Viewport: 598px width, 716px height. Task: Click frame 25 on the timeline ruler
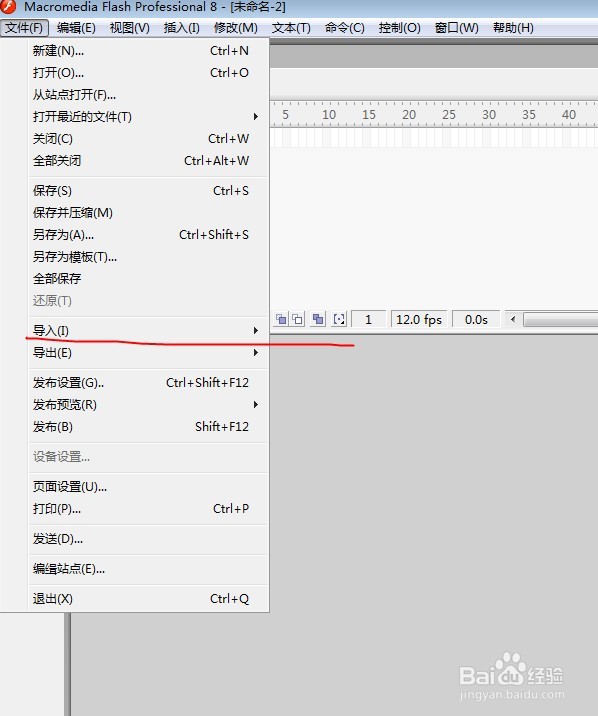point(449,115)
